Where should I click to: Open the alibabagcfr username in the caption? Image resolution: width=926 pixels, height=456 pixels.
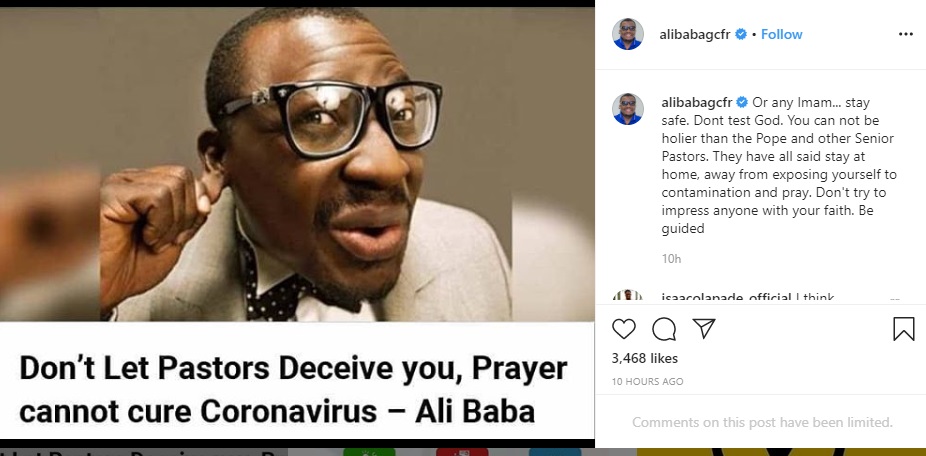coord(697,103)
